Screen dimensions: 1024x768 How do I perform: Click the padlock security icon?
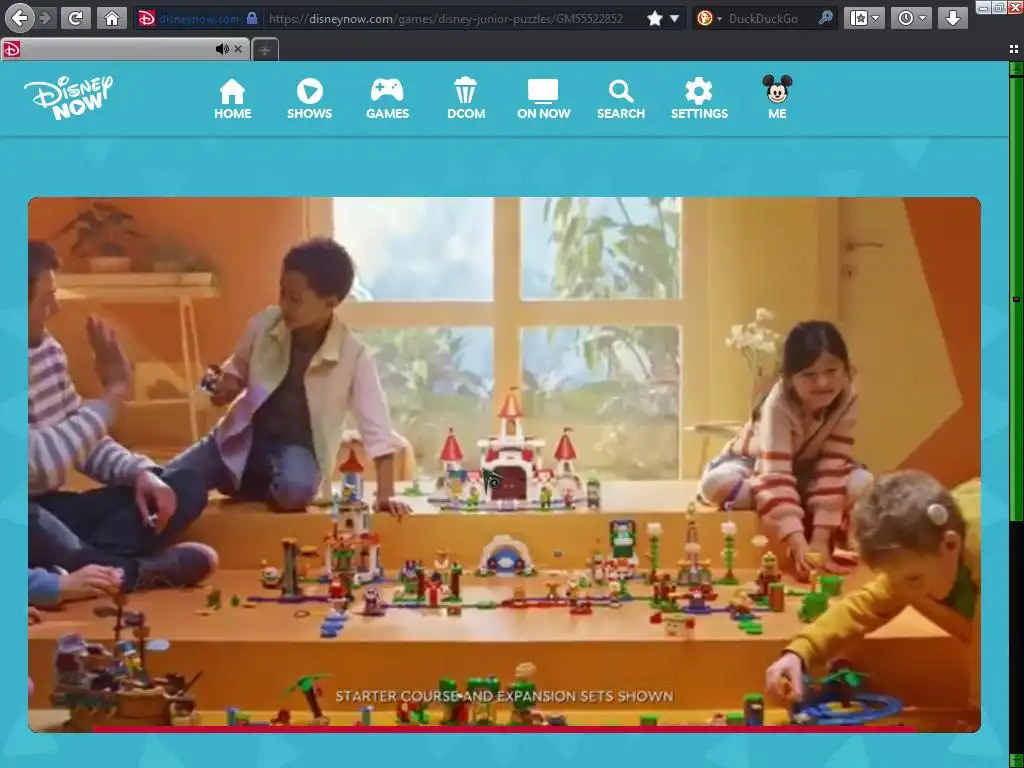coord(252,18)
